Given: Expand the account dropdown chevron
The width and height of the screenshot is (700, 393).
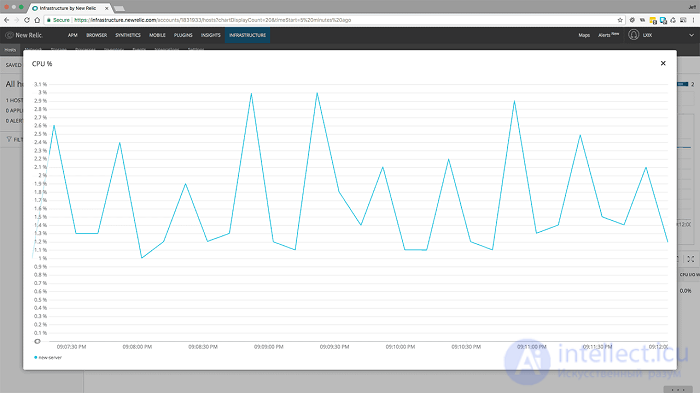Looking at the screenshot, I should click(x=691, y=35).
